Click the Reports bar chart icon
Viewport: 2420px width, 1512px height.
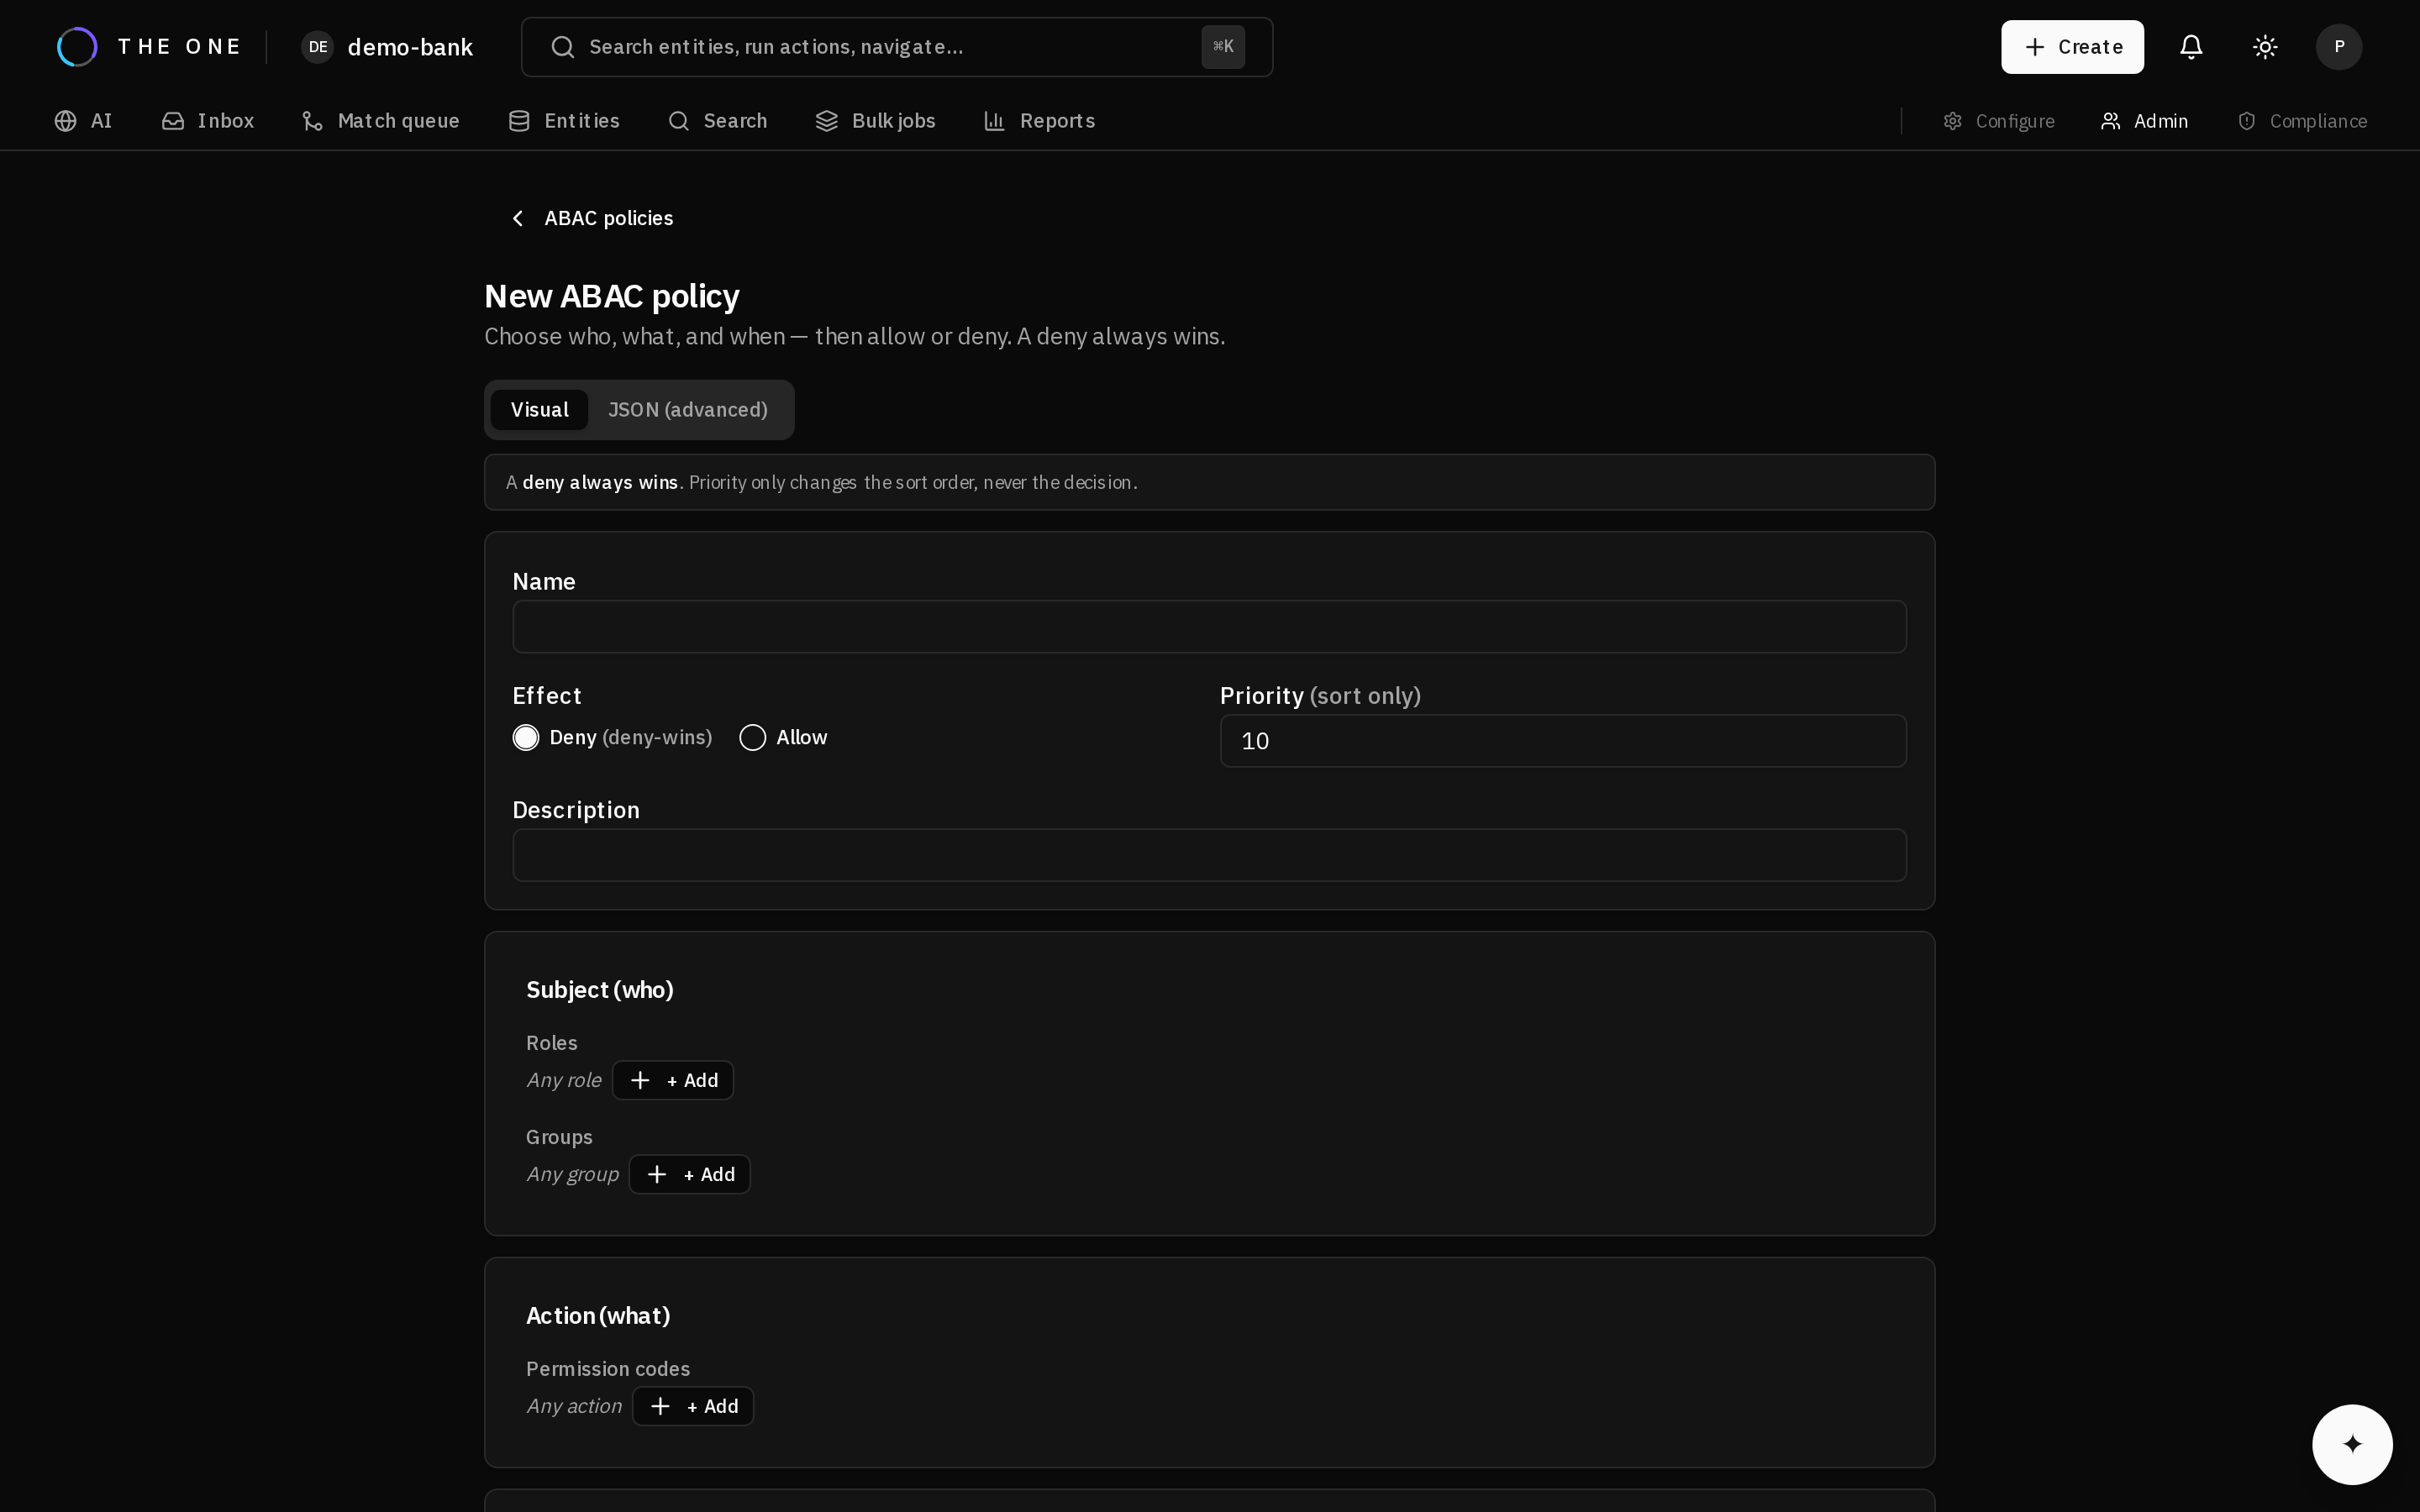(995, 121)
